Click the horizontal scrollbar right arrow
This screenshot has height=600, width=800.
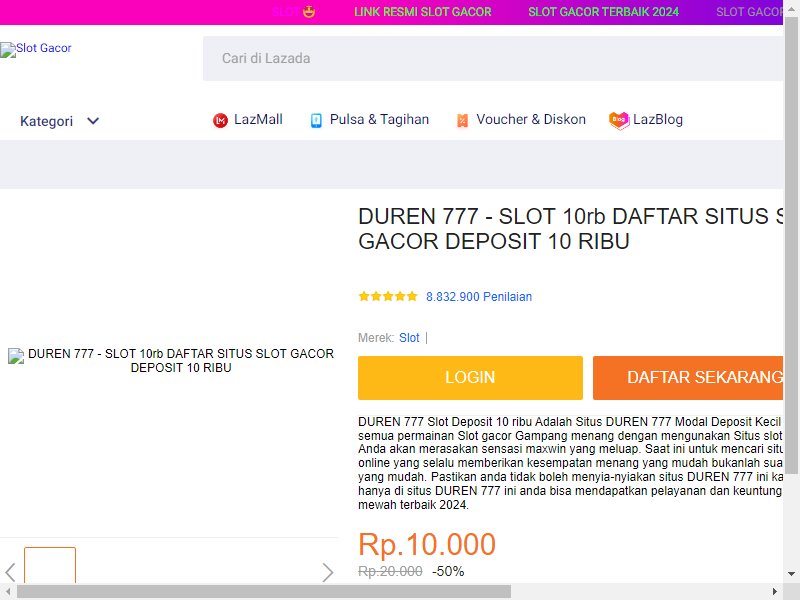click(x=774, y=591)
